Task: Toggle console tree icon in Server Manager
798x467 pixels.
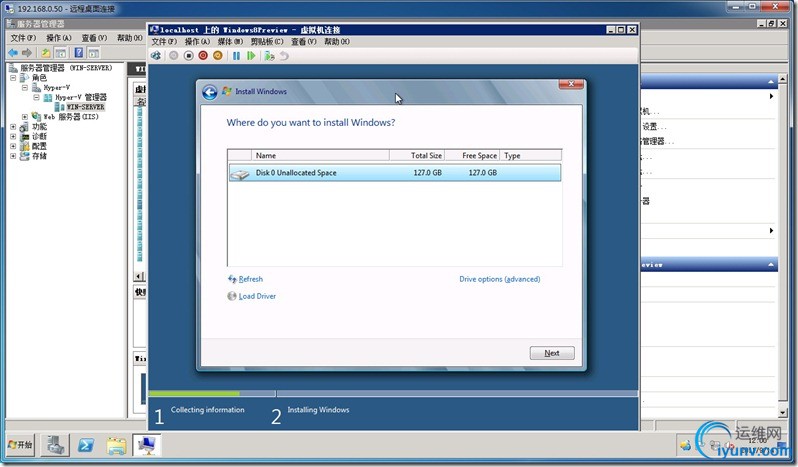Action: pos(61,52)
